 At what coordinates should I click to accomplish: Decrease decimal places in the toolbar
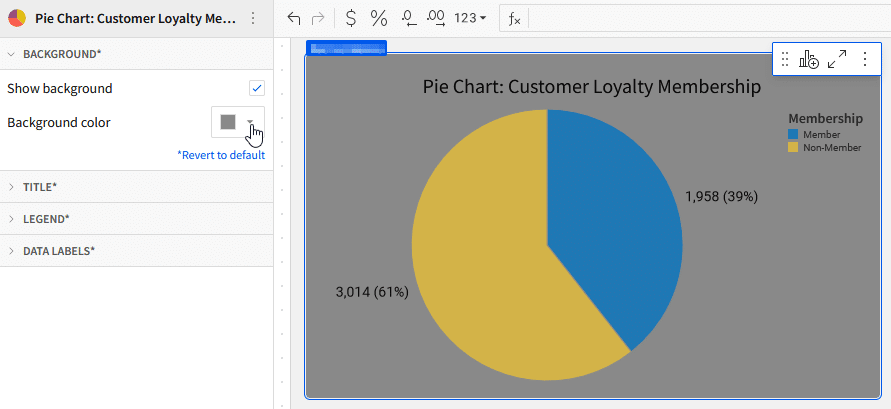click(408, 18)
